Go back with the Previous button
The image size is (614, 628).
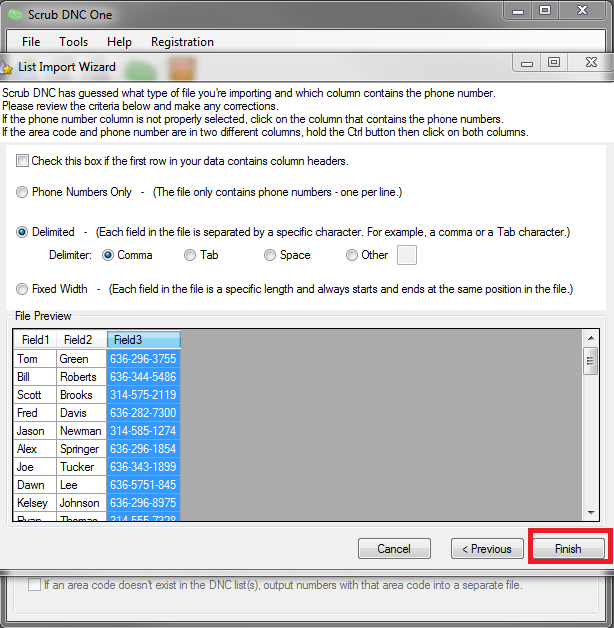coord(487,549)
